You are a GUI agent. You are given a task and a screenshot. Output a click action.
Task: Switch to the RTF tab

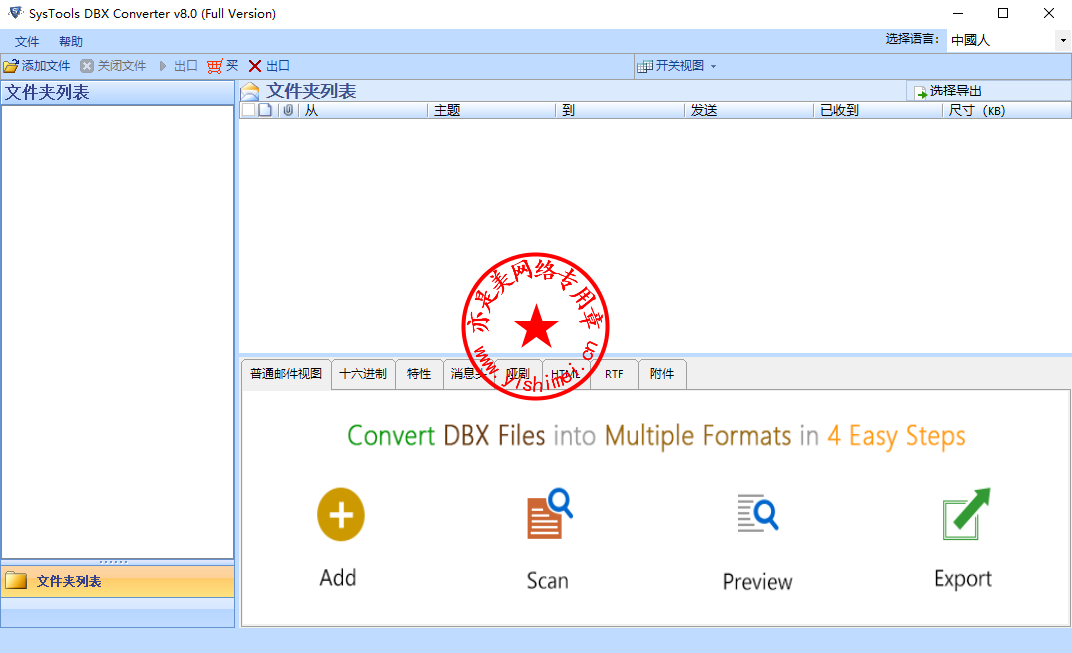tap(614, 374)
